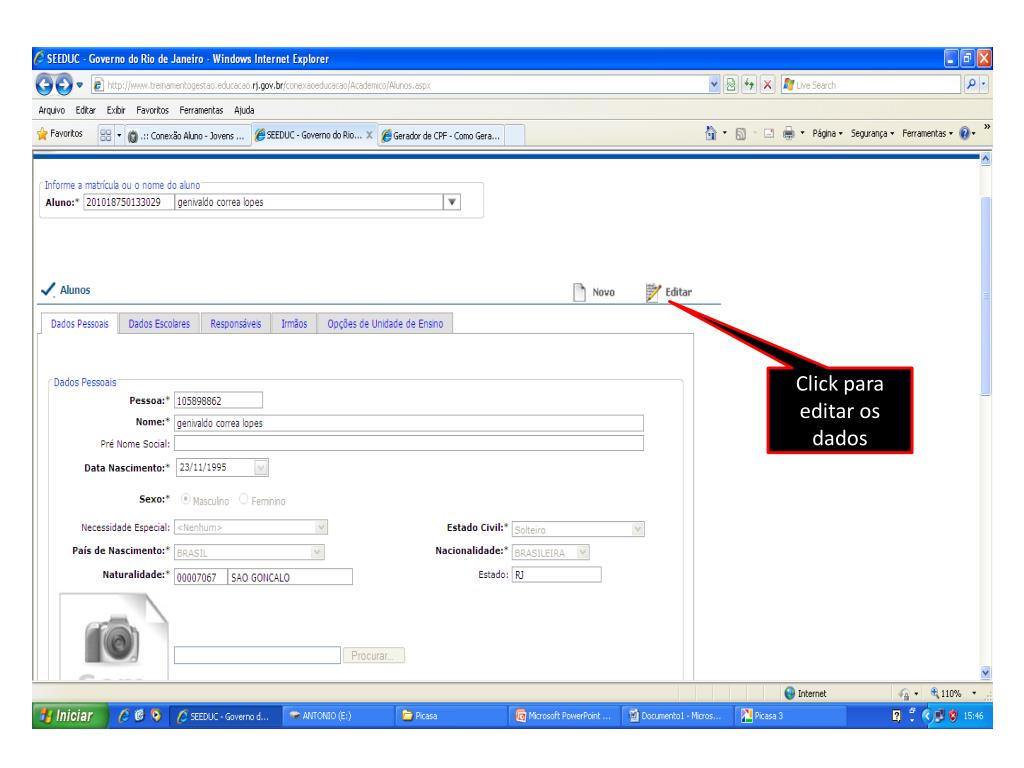1024x768 pixels.
Task: Click the Naturalidade city field SAO GONCALO
Action: [x=290, y=577]
